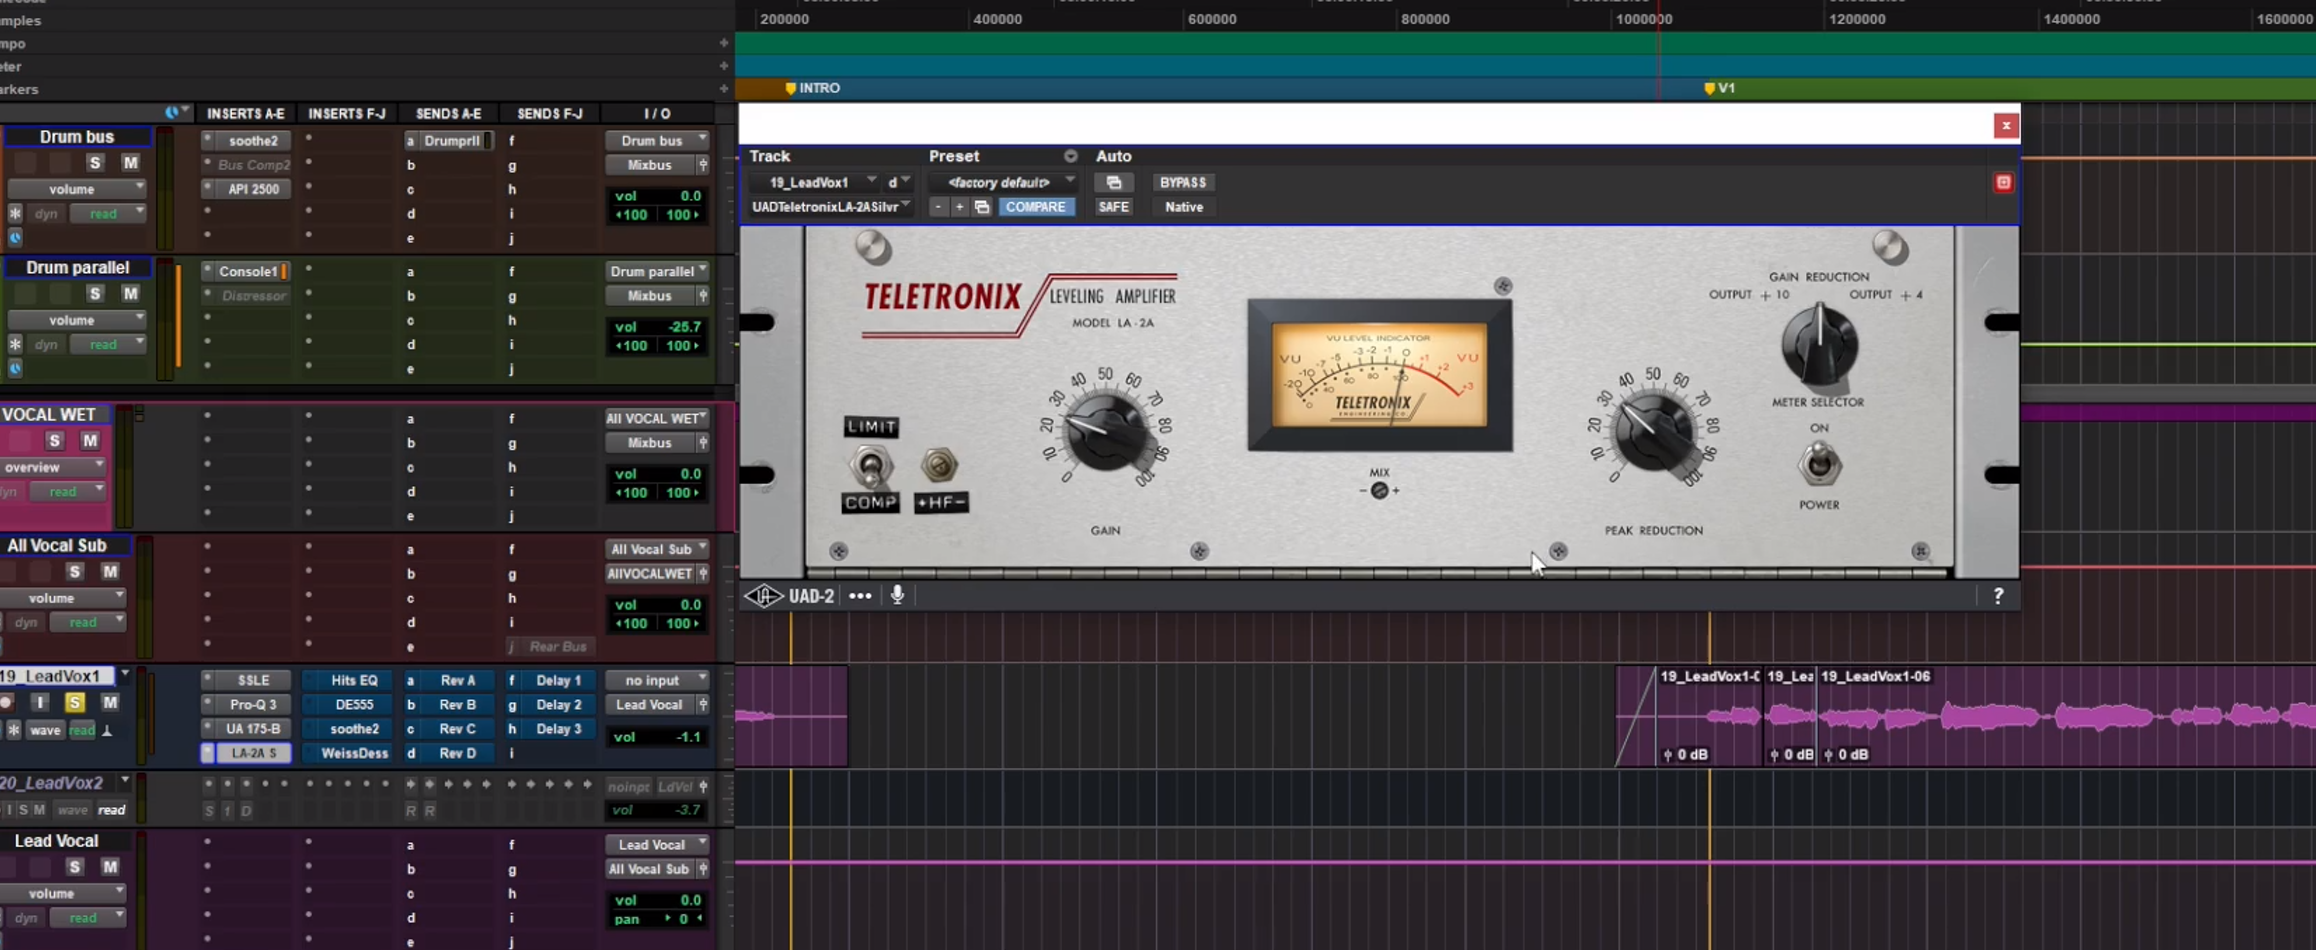
Task: Select next preset with plus button
Action: tap(959, 207)
